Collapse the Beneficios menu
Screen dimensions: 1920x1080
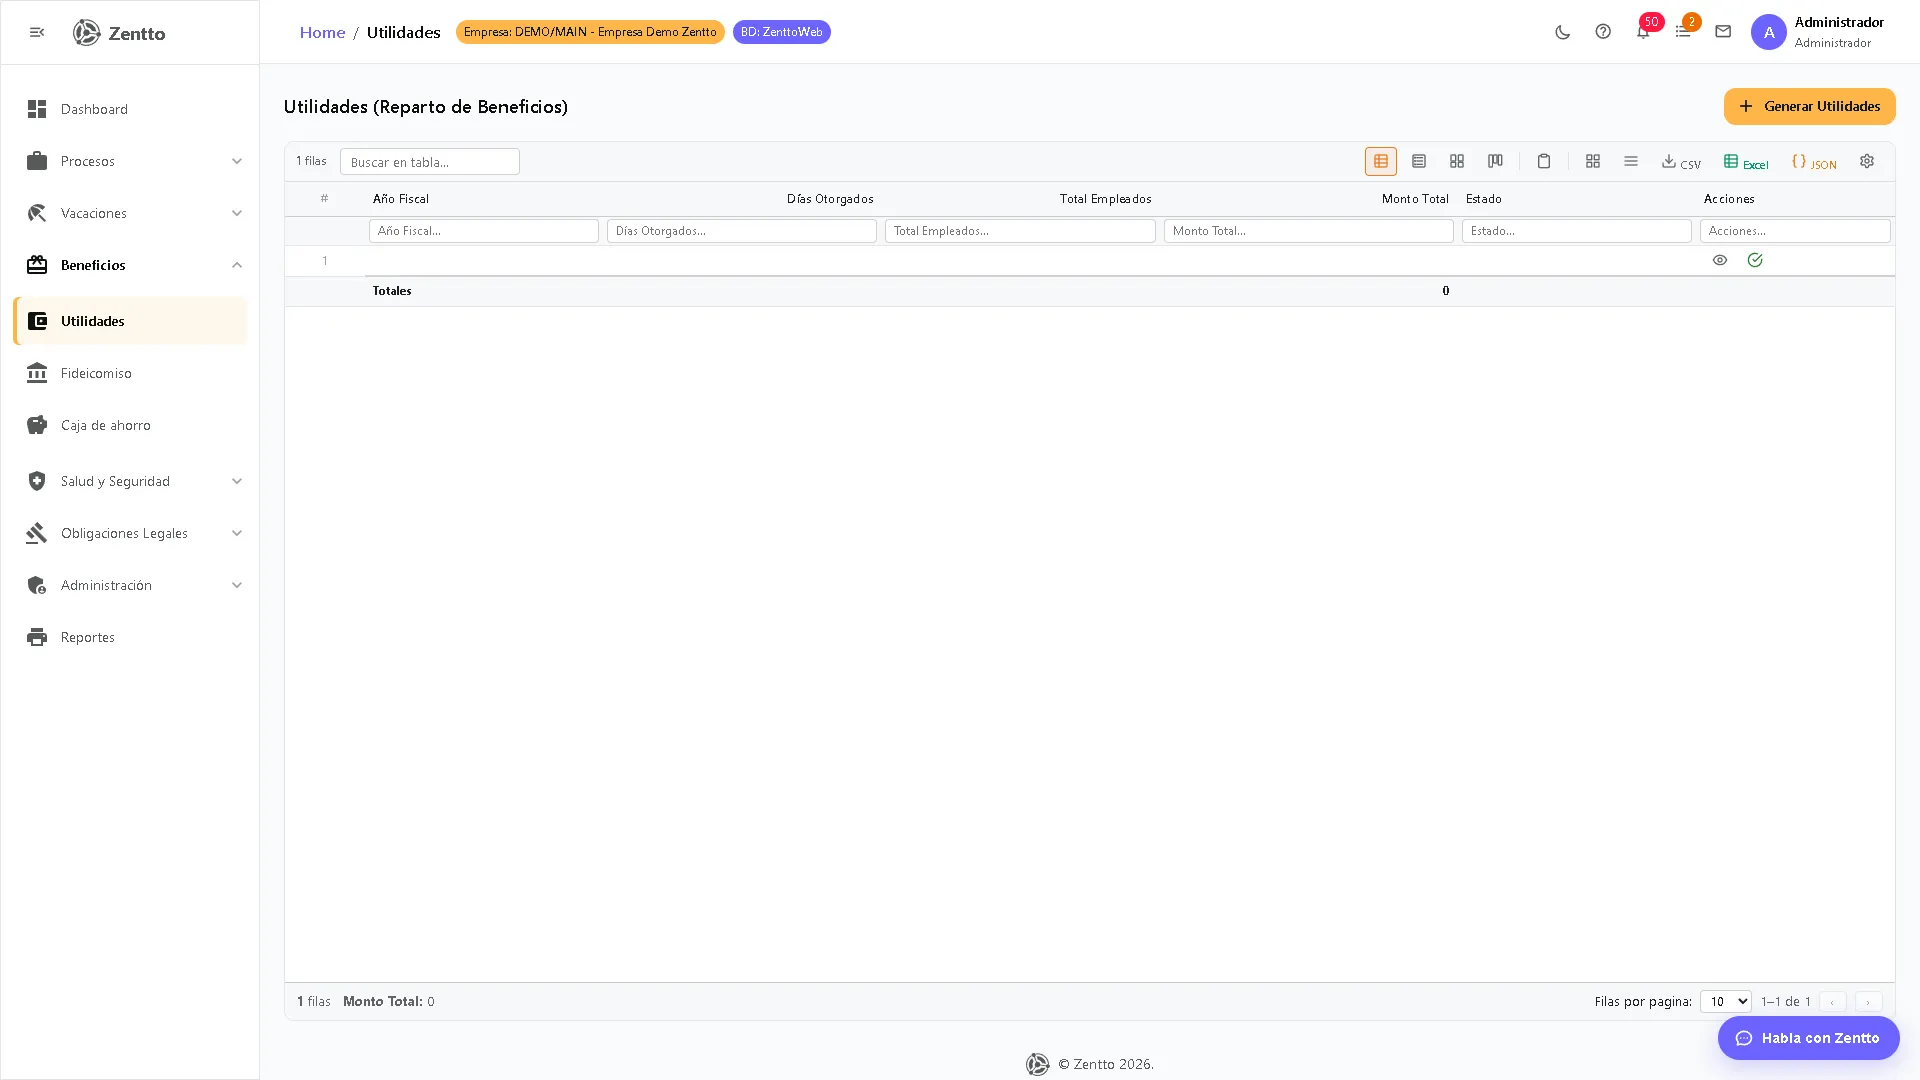[x=130, y=265]
